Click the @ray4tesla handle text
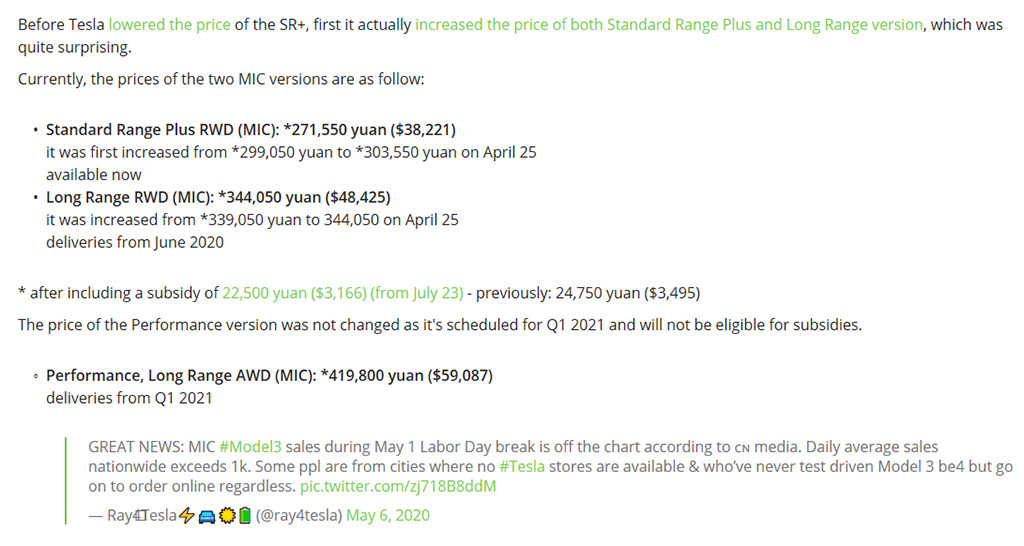This screenshot has height=546, width=1024. 299,515
